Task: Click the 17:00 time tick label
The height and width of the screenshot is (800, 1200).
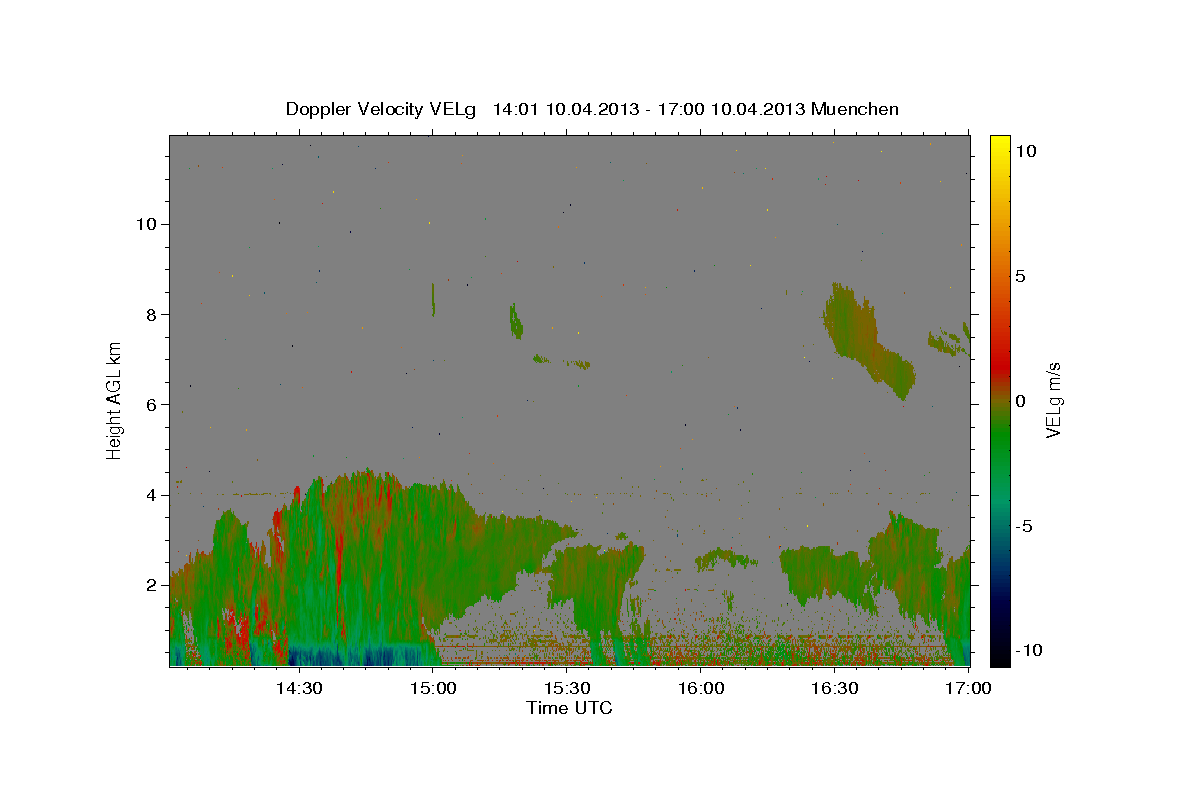Action: [968, 689]
